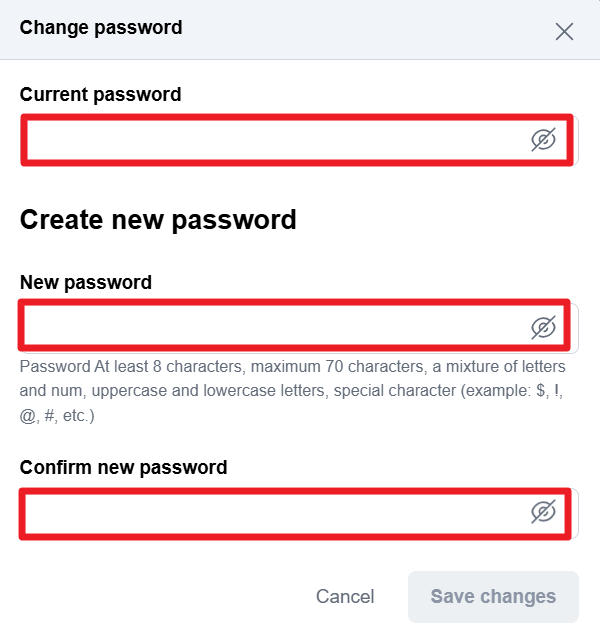Click the X icon in dialog header
The image size is (600, 641).
pos(564,31)
